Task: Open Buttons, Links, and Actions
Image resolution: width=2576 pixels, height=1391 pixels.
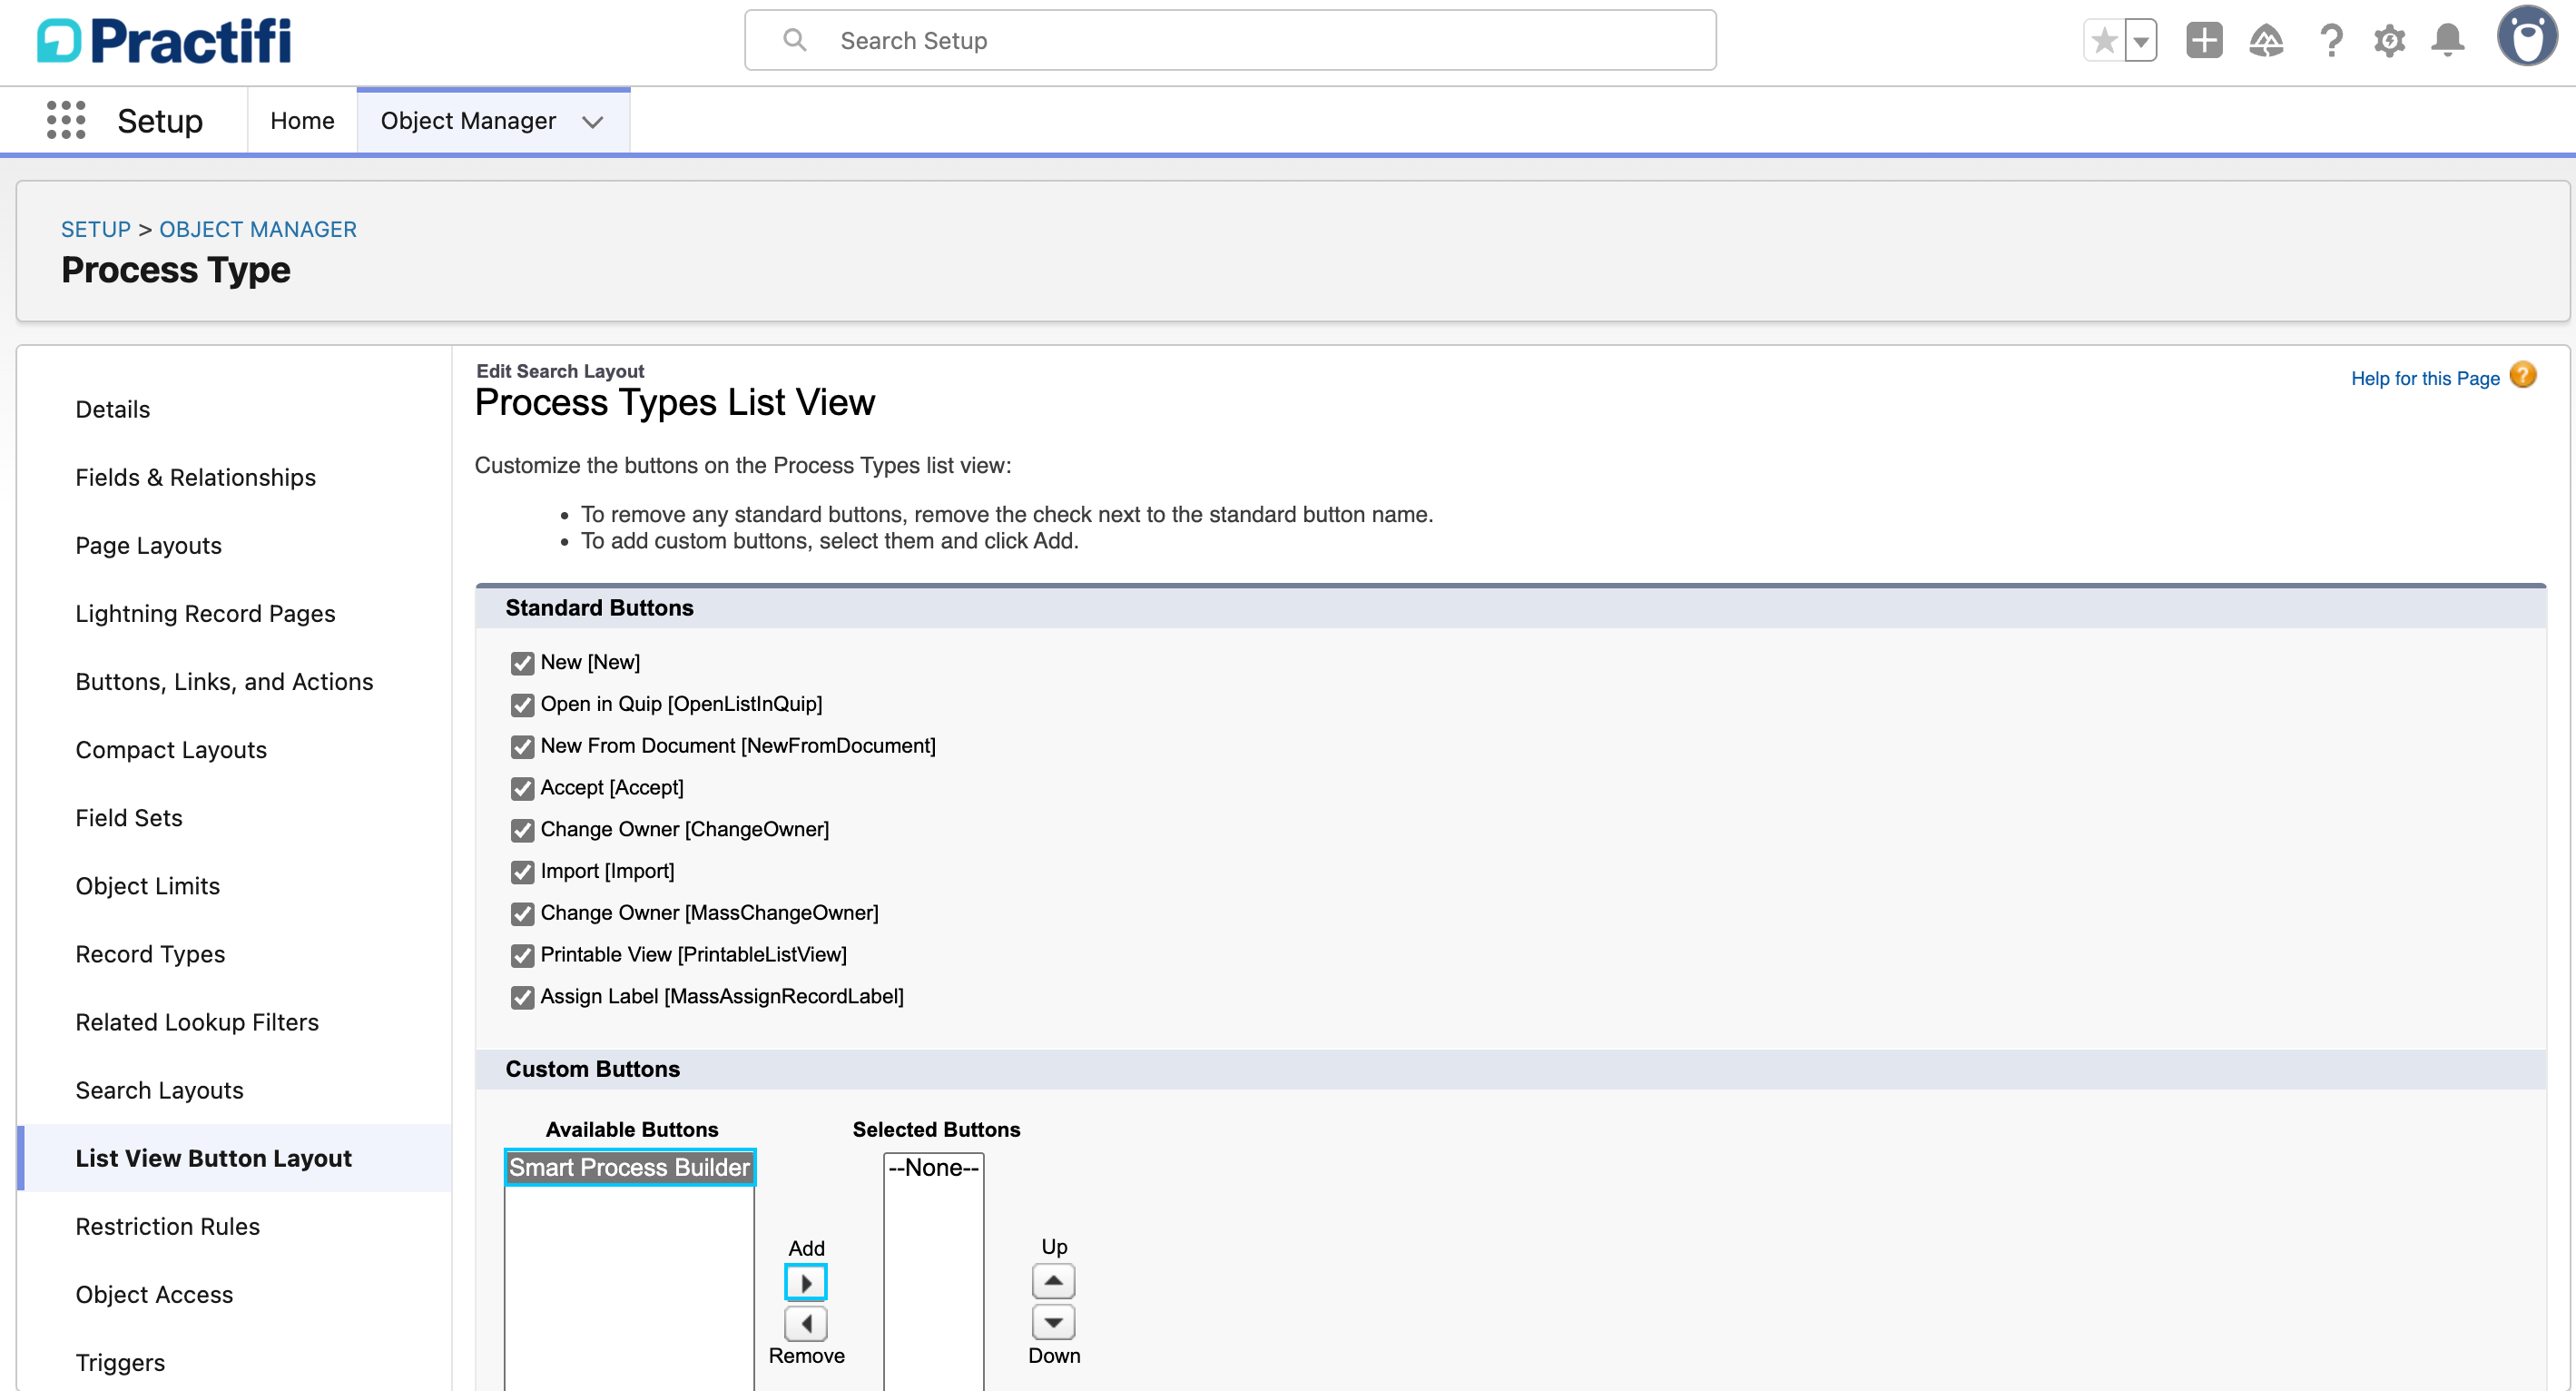Action: [x=225, y=681]
